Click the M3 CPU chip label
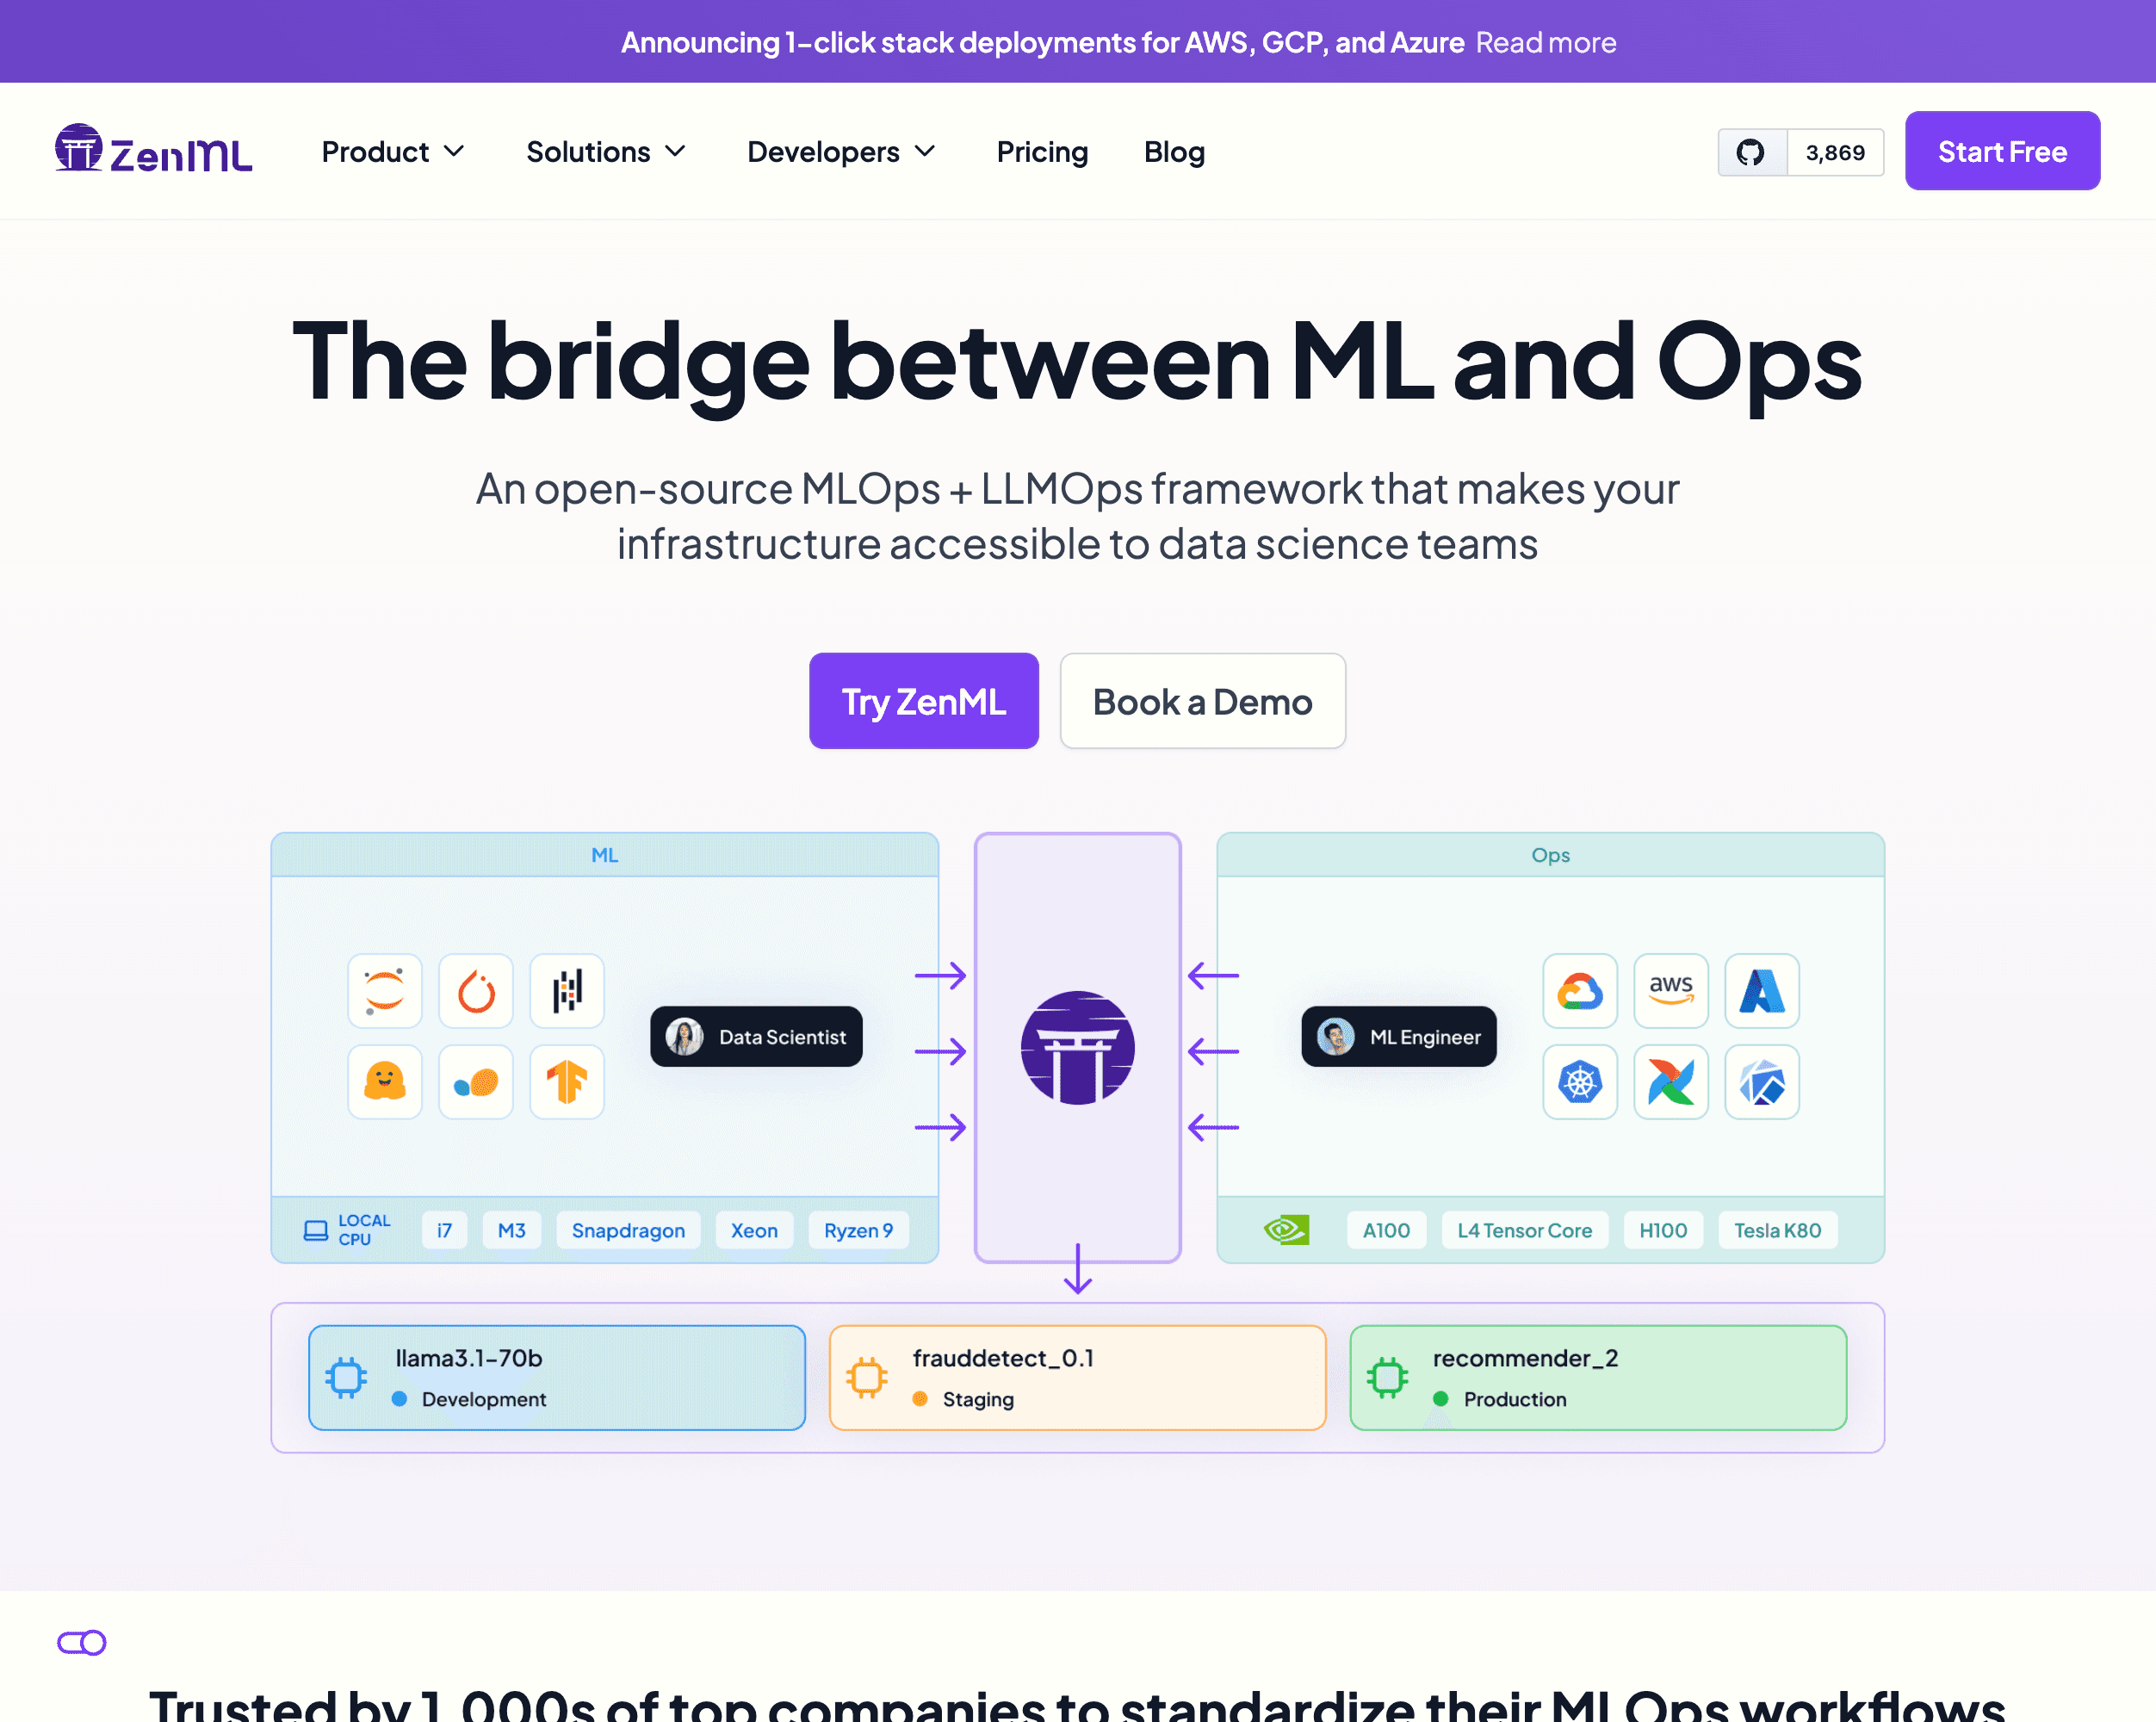2156x1722 pixels. [512, 1230]
